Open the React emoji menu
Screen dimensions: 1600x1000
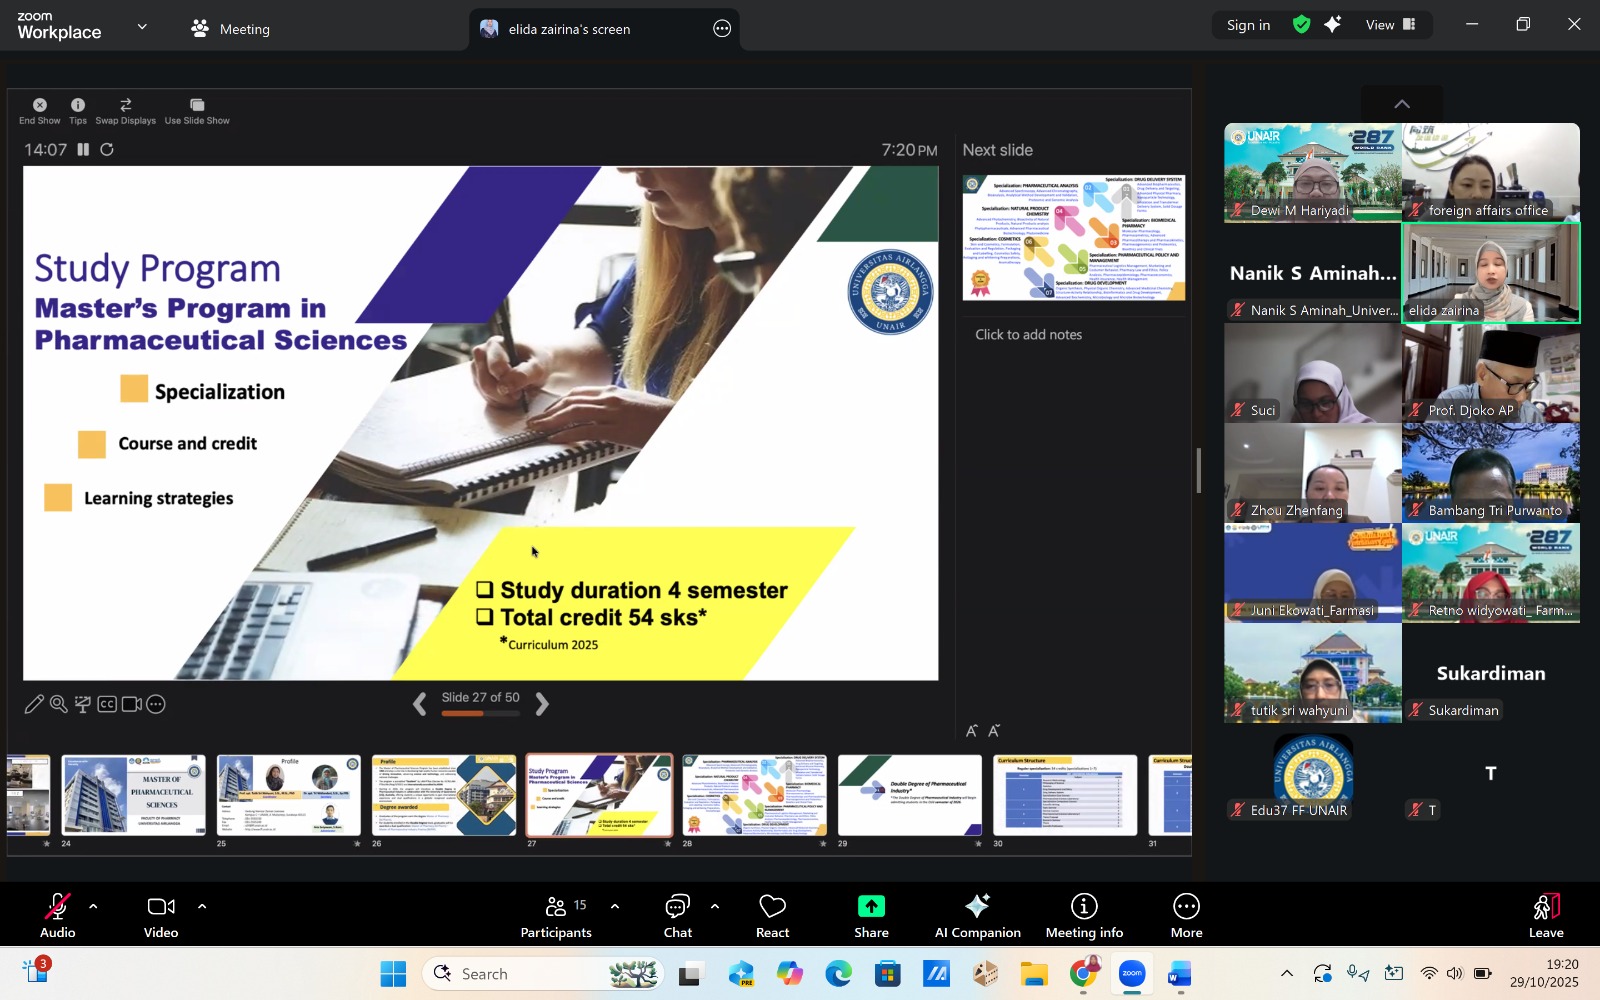coord(772,915)
